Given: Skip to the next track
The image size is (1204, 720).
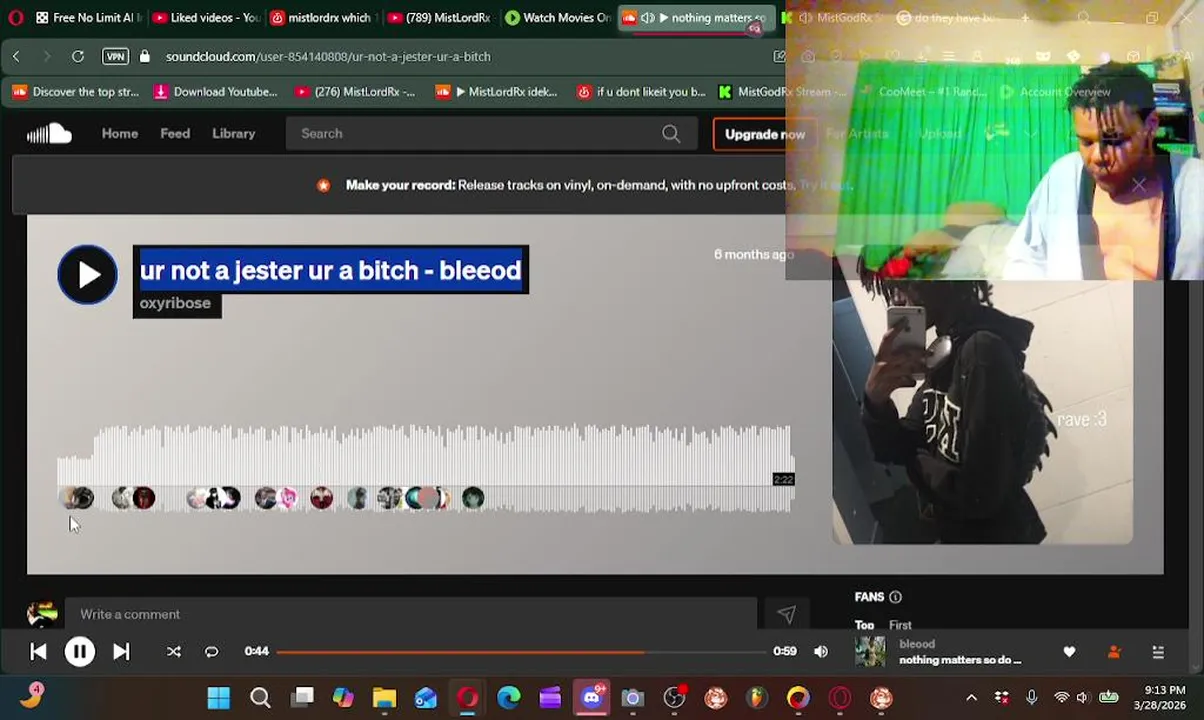Looking at the screenshot, I should (x=121, y=652).
